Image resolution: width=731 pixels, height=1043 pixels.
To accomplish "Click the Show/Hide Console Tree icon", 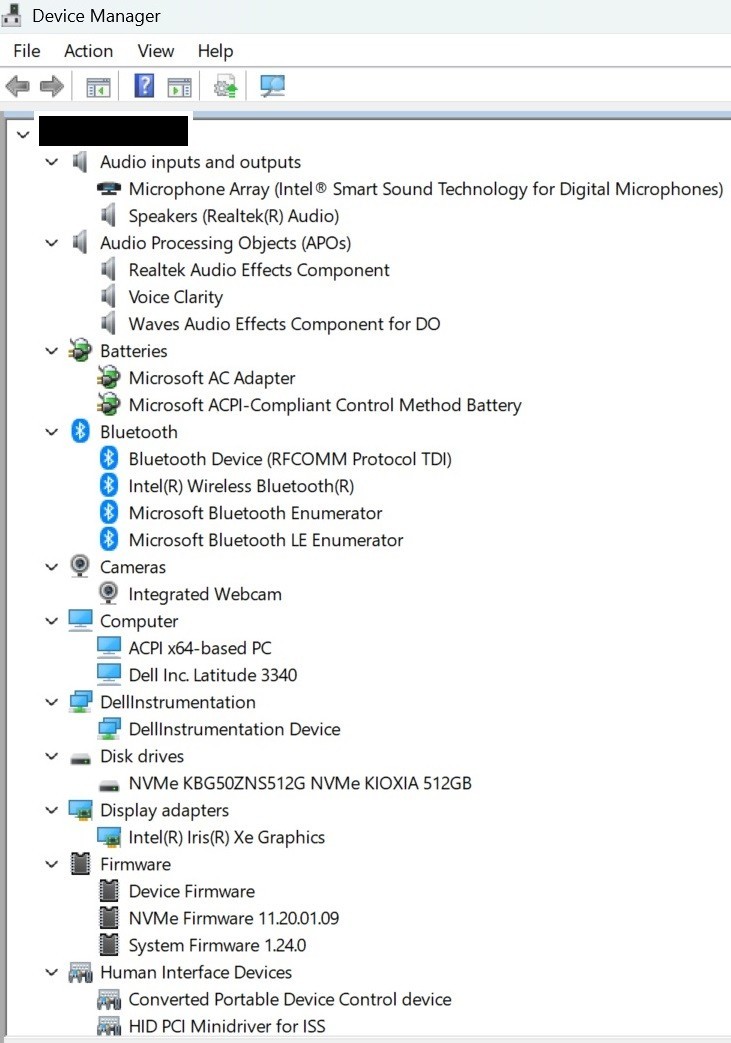I will pos(98,86).
